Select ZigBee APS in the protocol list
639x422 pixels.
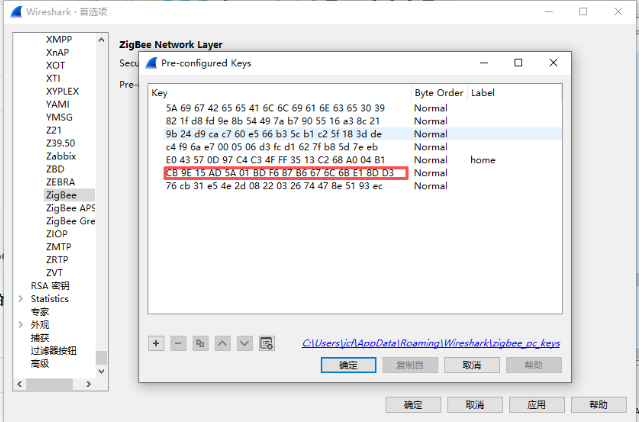(70, 208)
